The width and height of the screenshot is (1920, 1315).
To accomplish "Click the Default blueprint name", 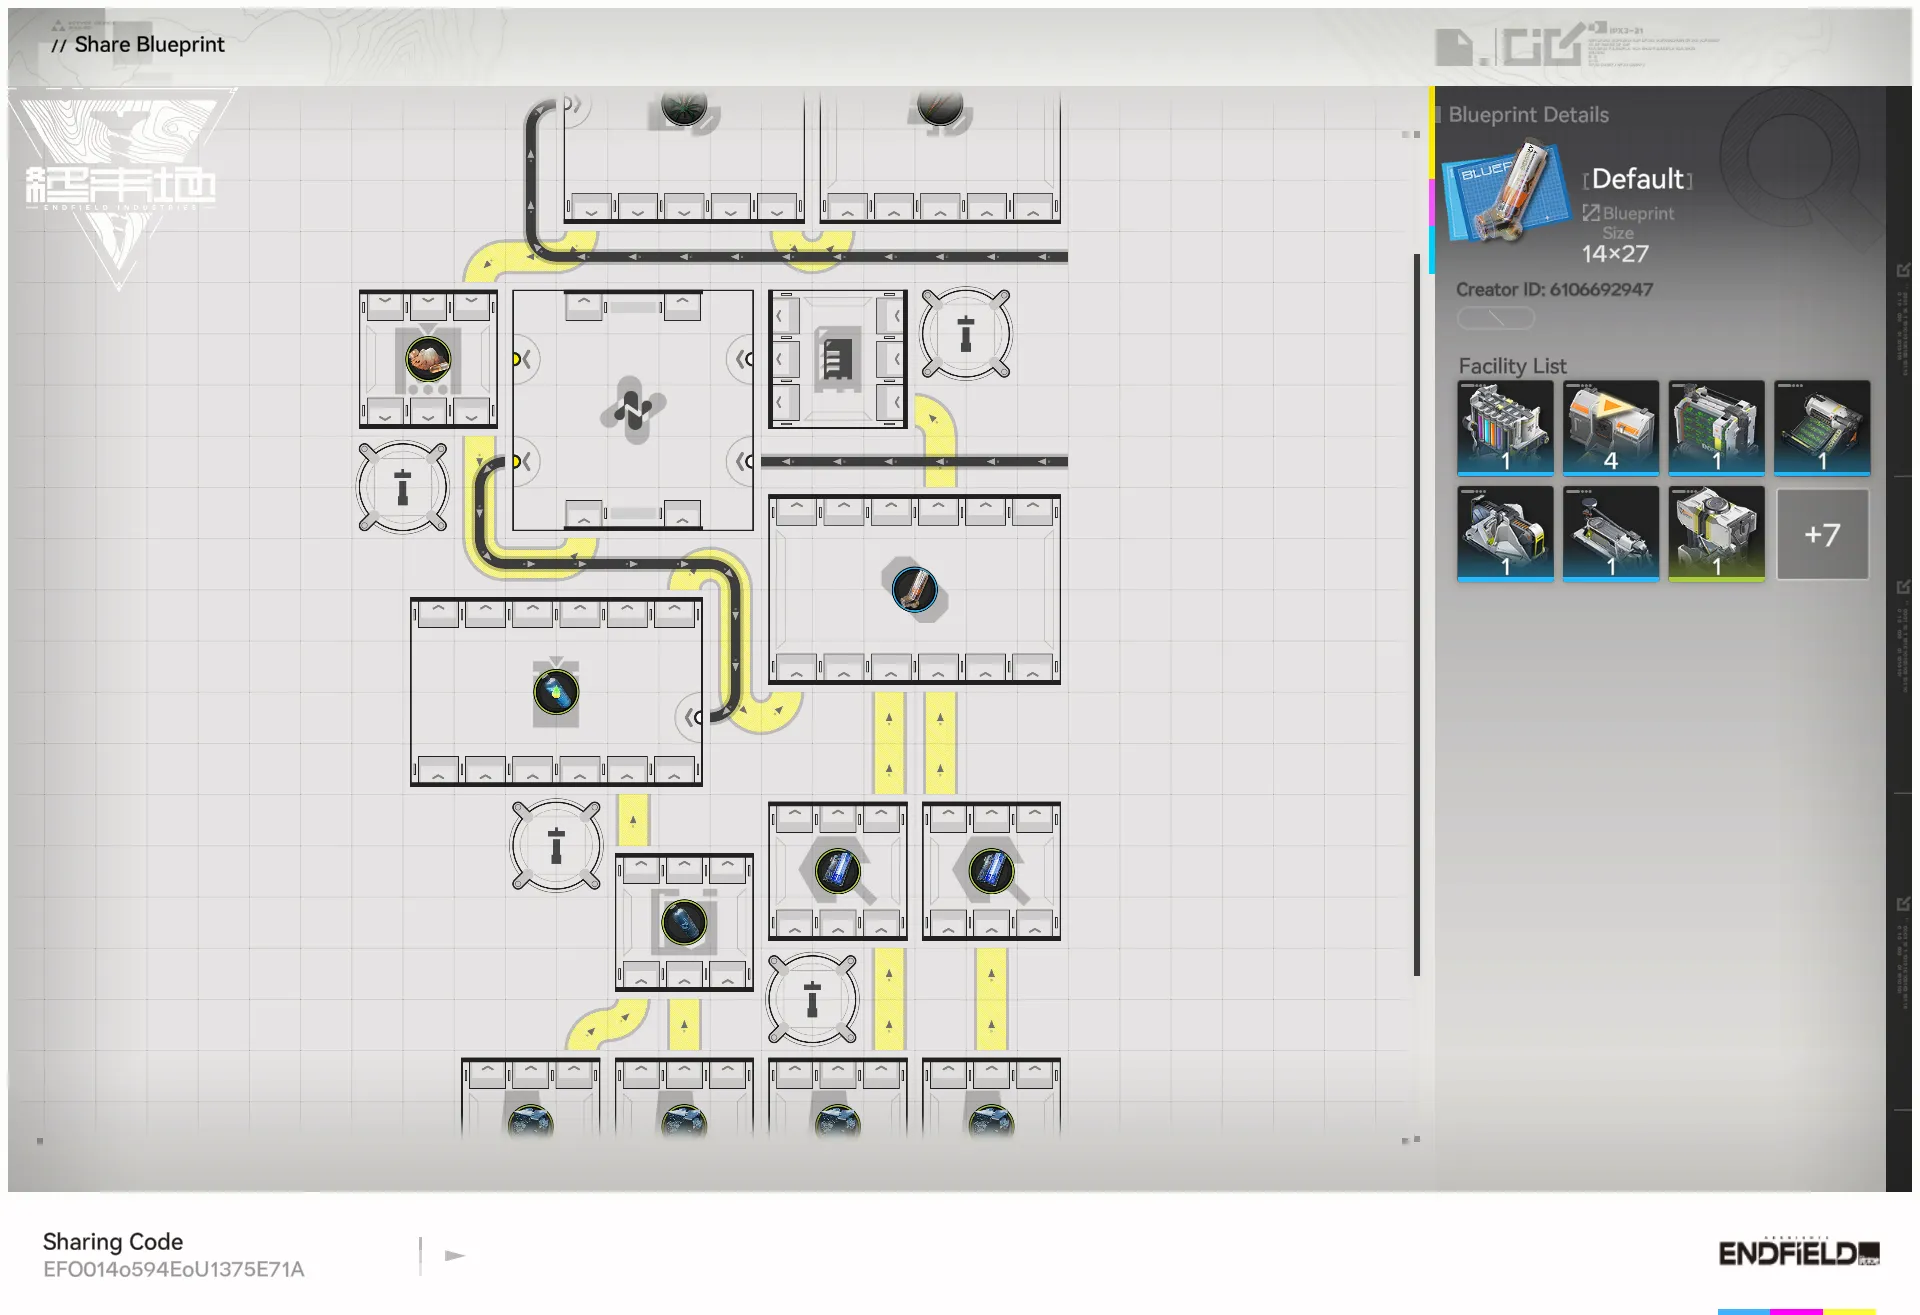I will coord(1638,179).
